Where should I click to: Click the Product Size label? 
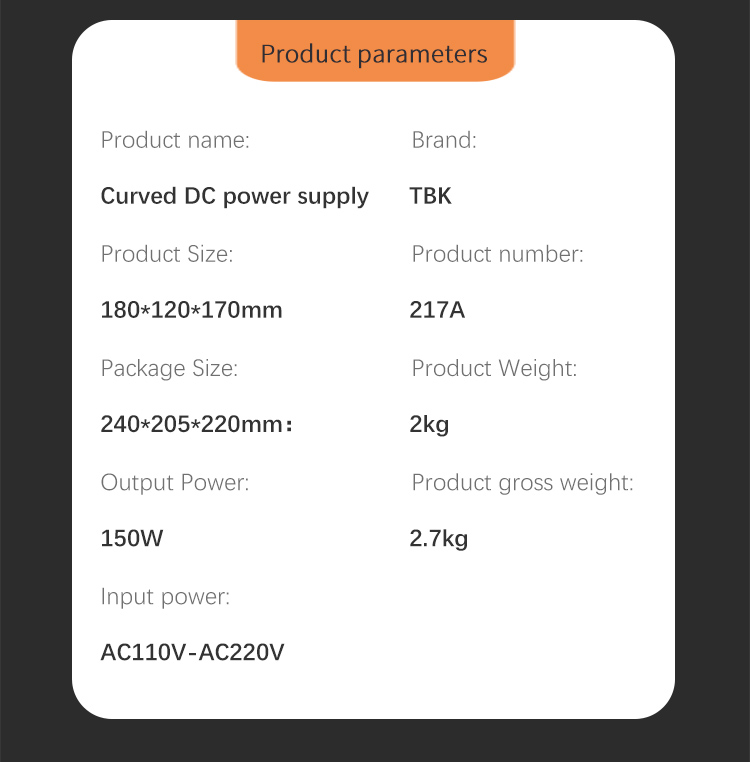click(x=167, y=254)
